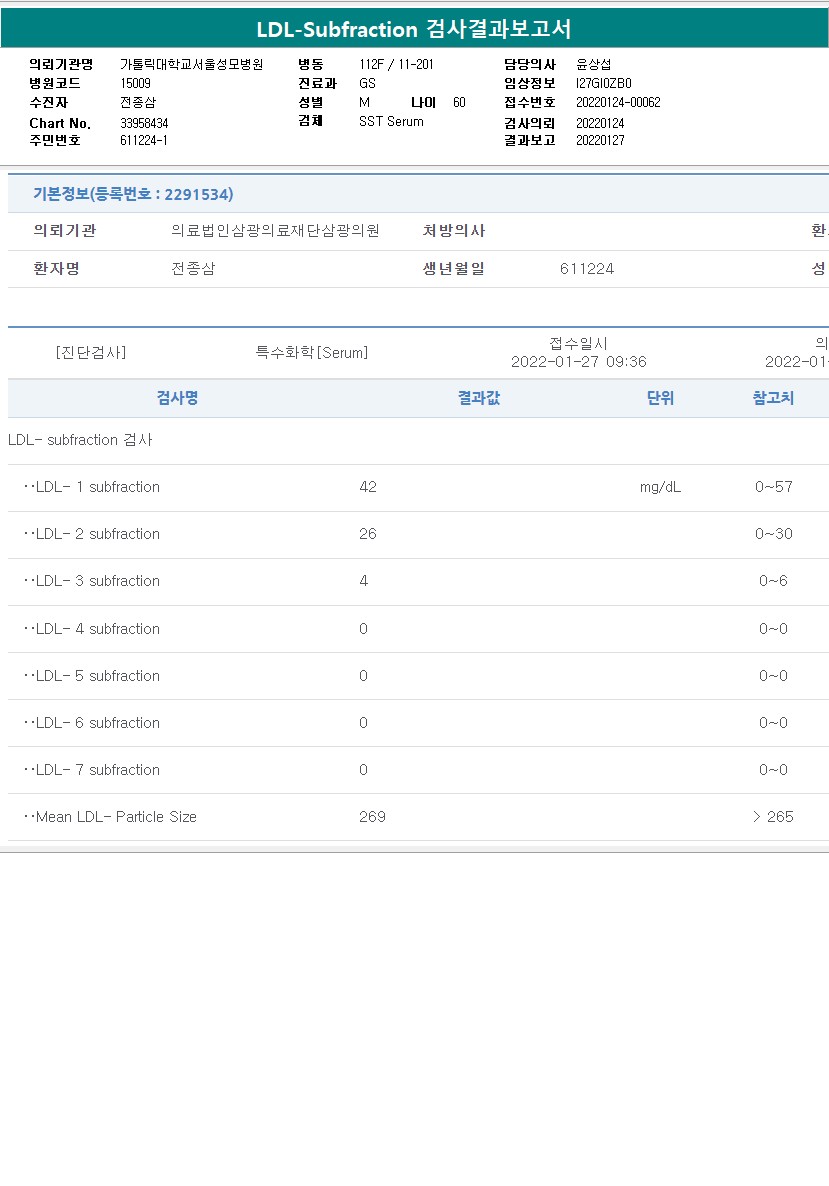
Task: Click the 결과값 column header
Action: tap(479, 398)
